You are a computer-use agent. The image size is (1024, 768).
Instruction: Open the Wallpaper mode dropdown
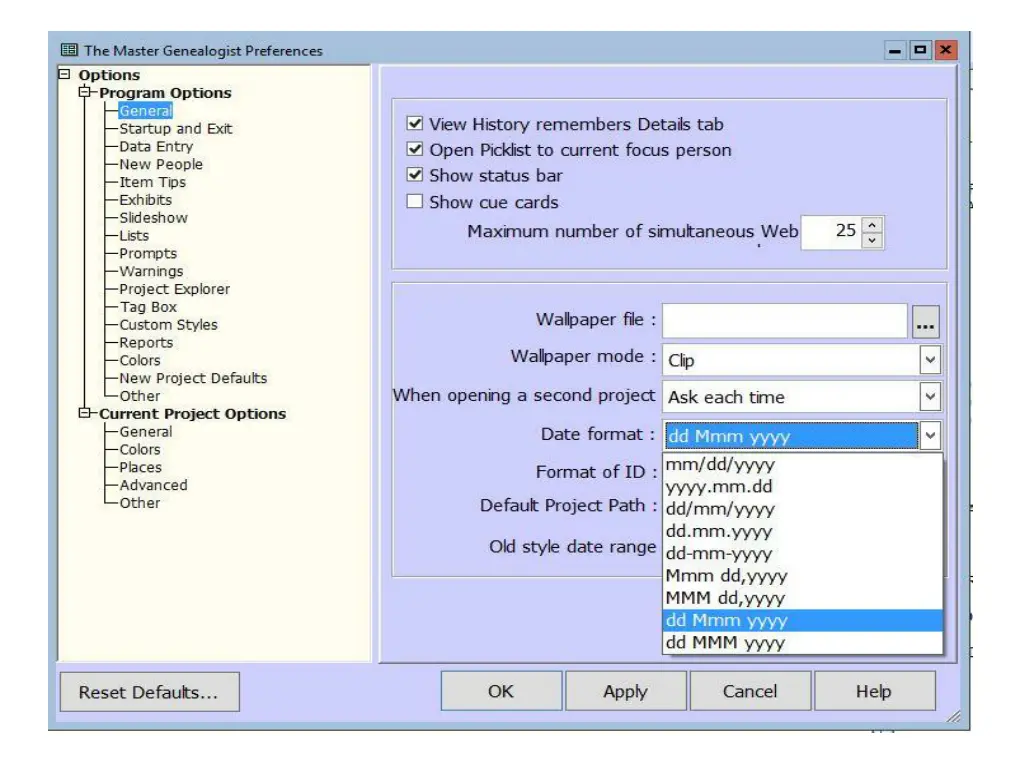tap(930, 360)
